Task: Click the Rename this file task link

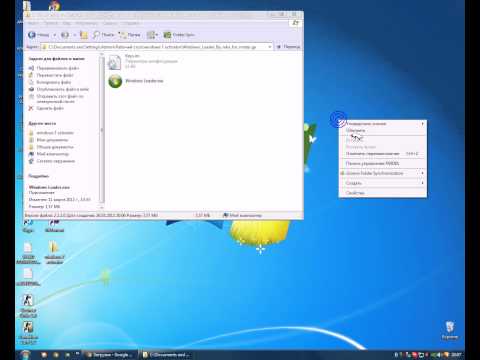Action: [x=57, y=68]
